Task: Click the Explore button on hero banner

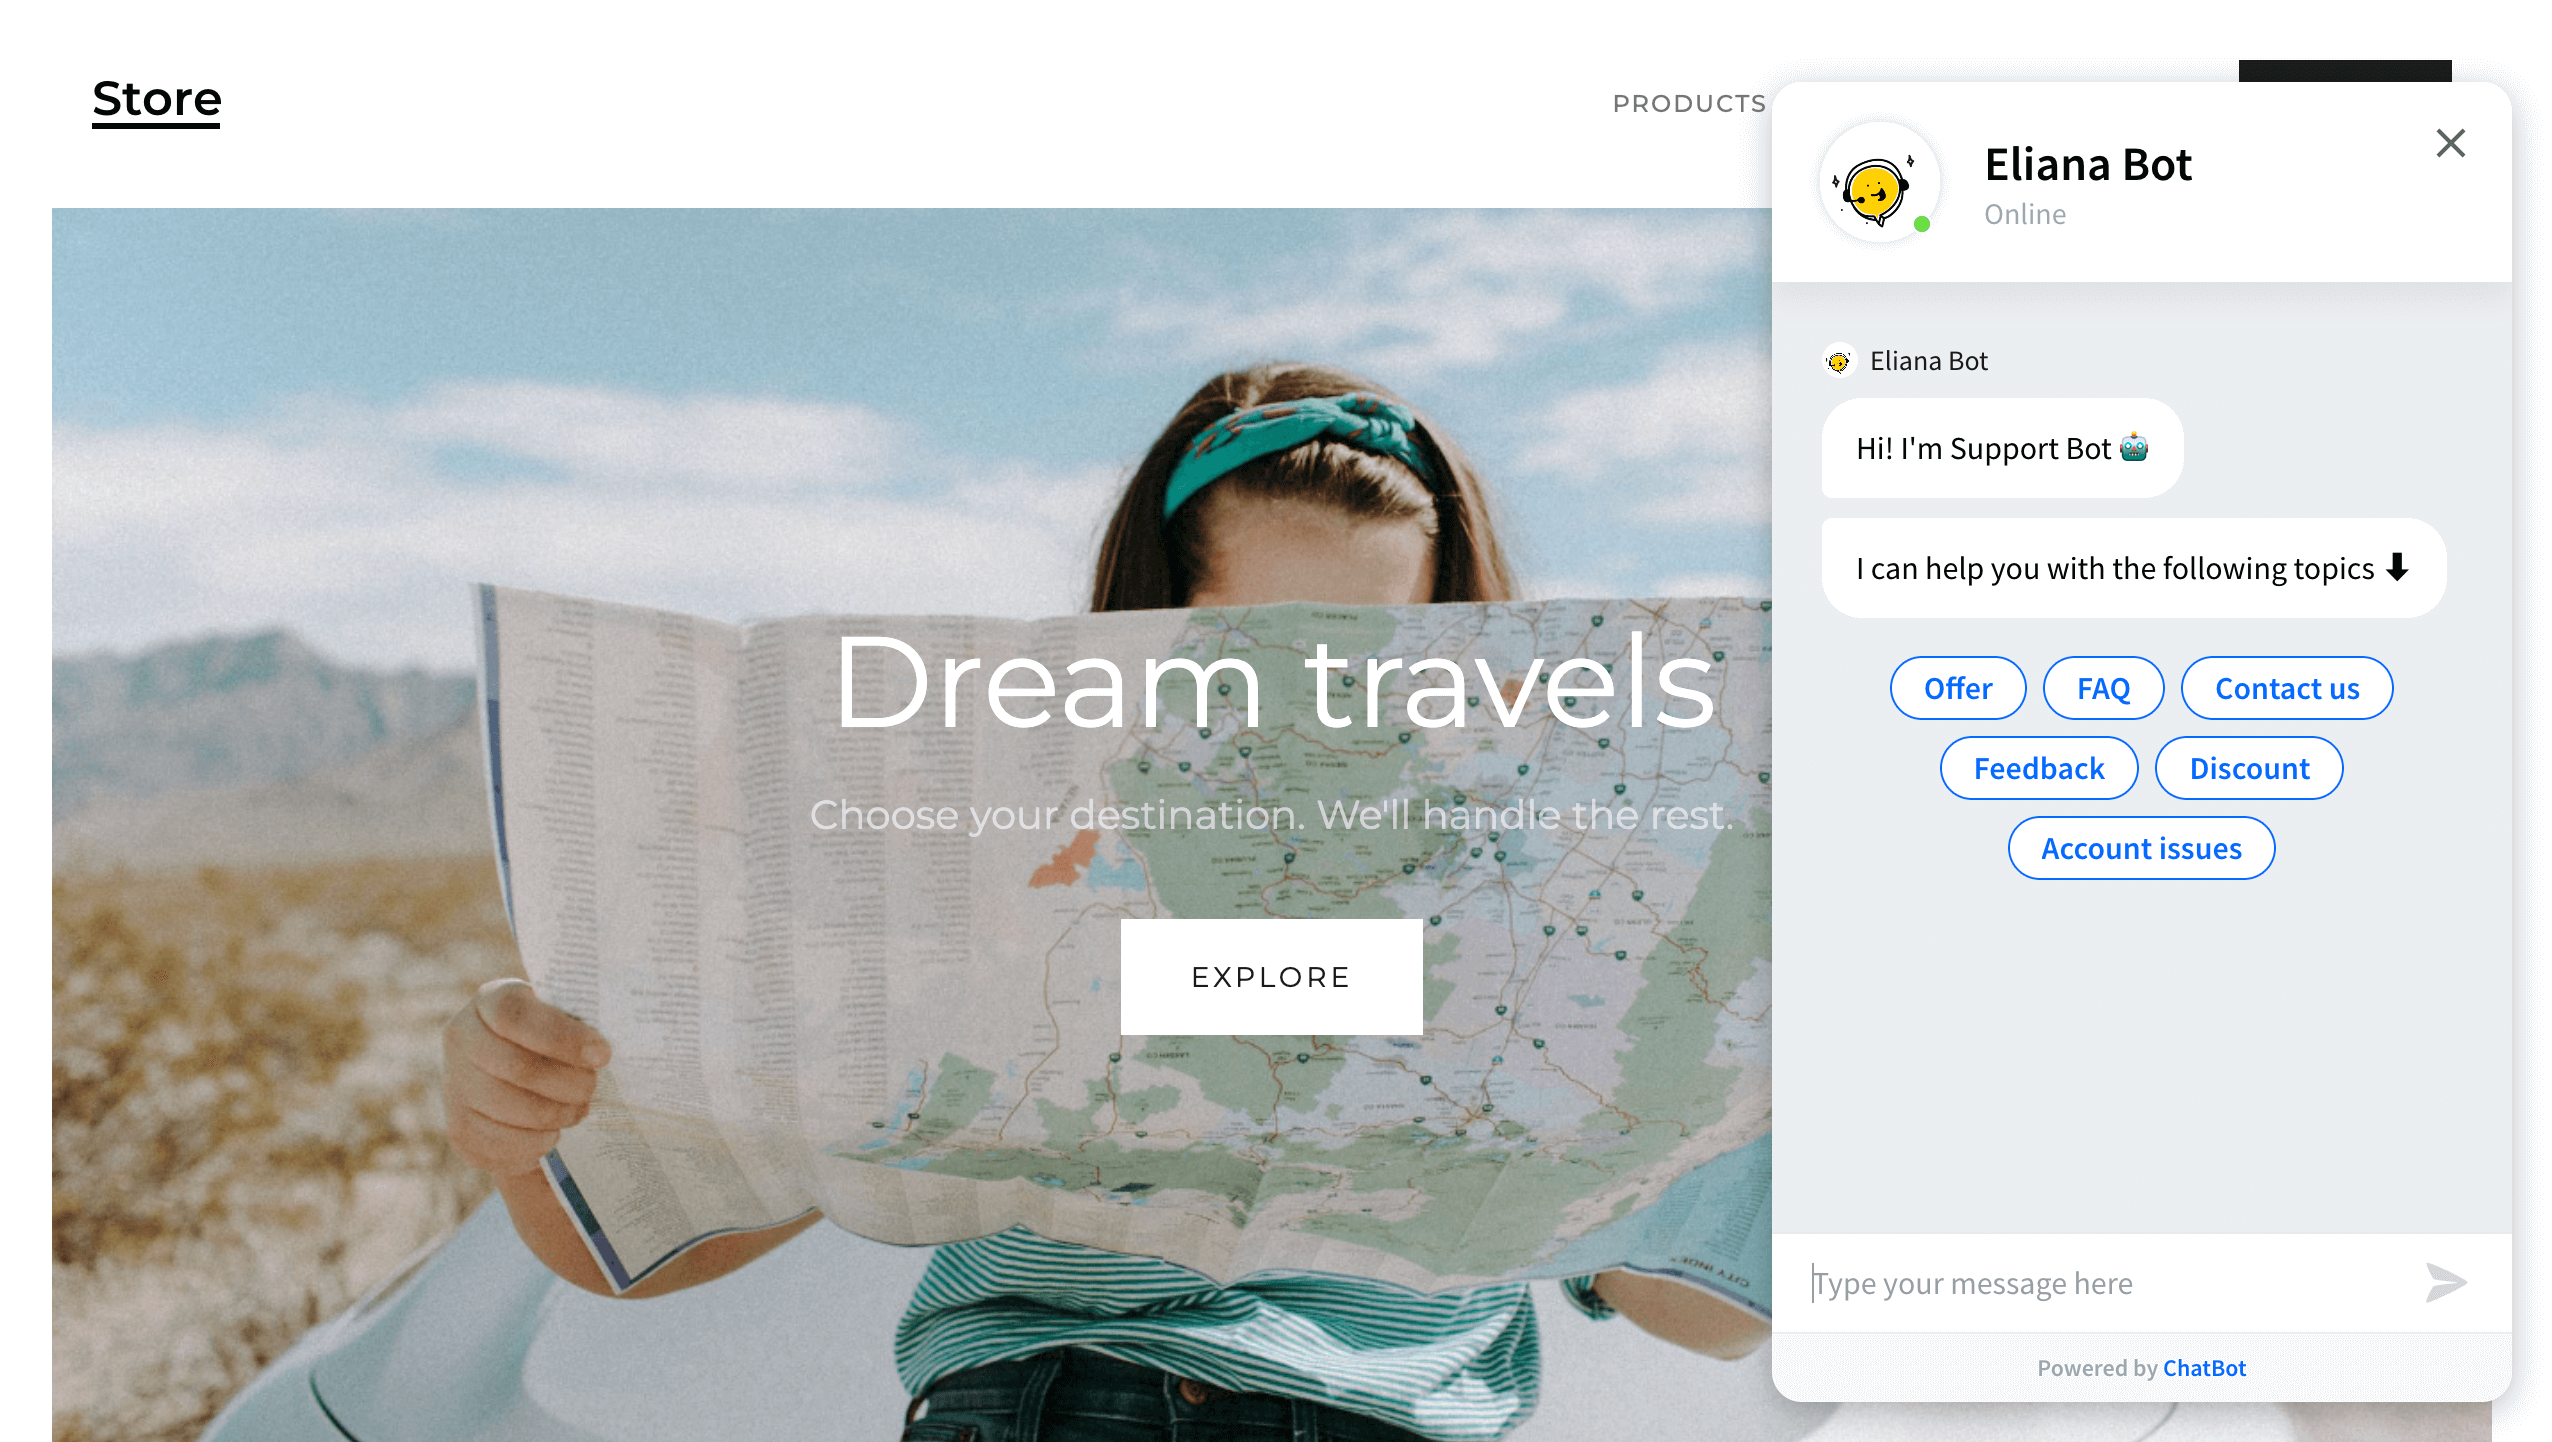Action: [1271, 976]
